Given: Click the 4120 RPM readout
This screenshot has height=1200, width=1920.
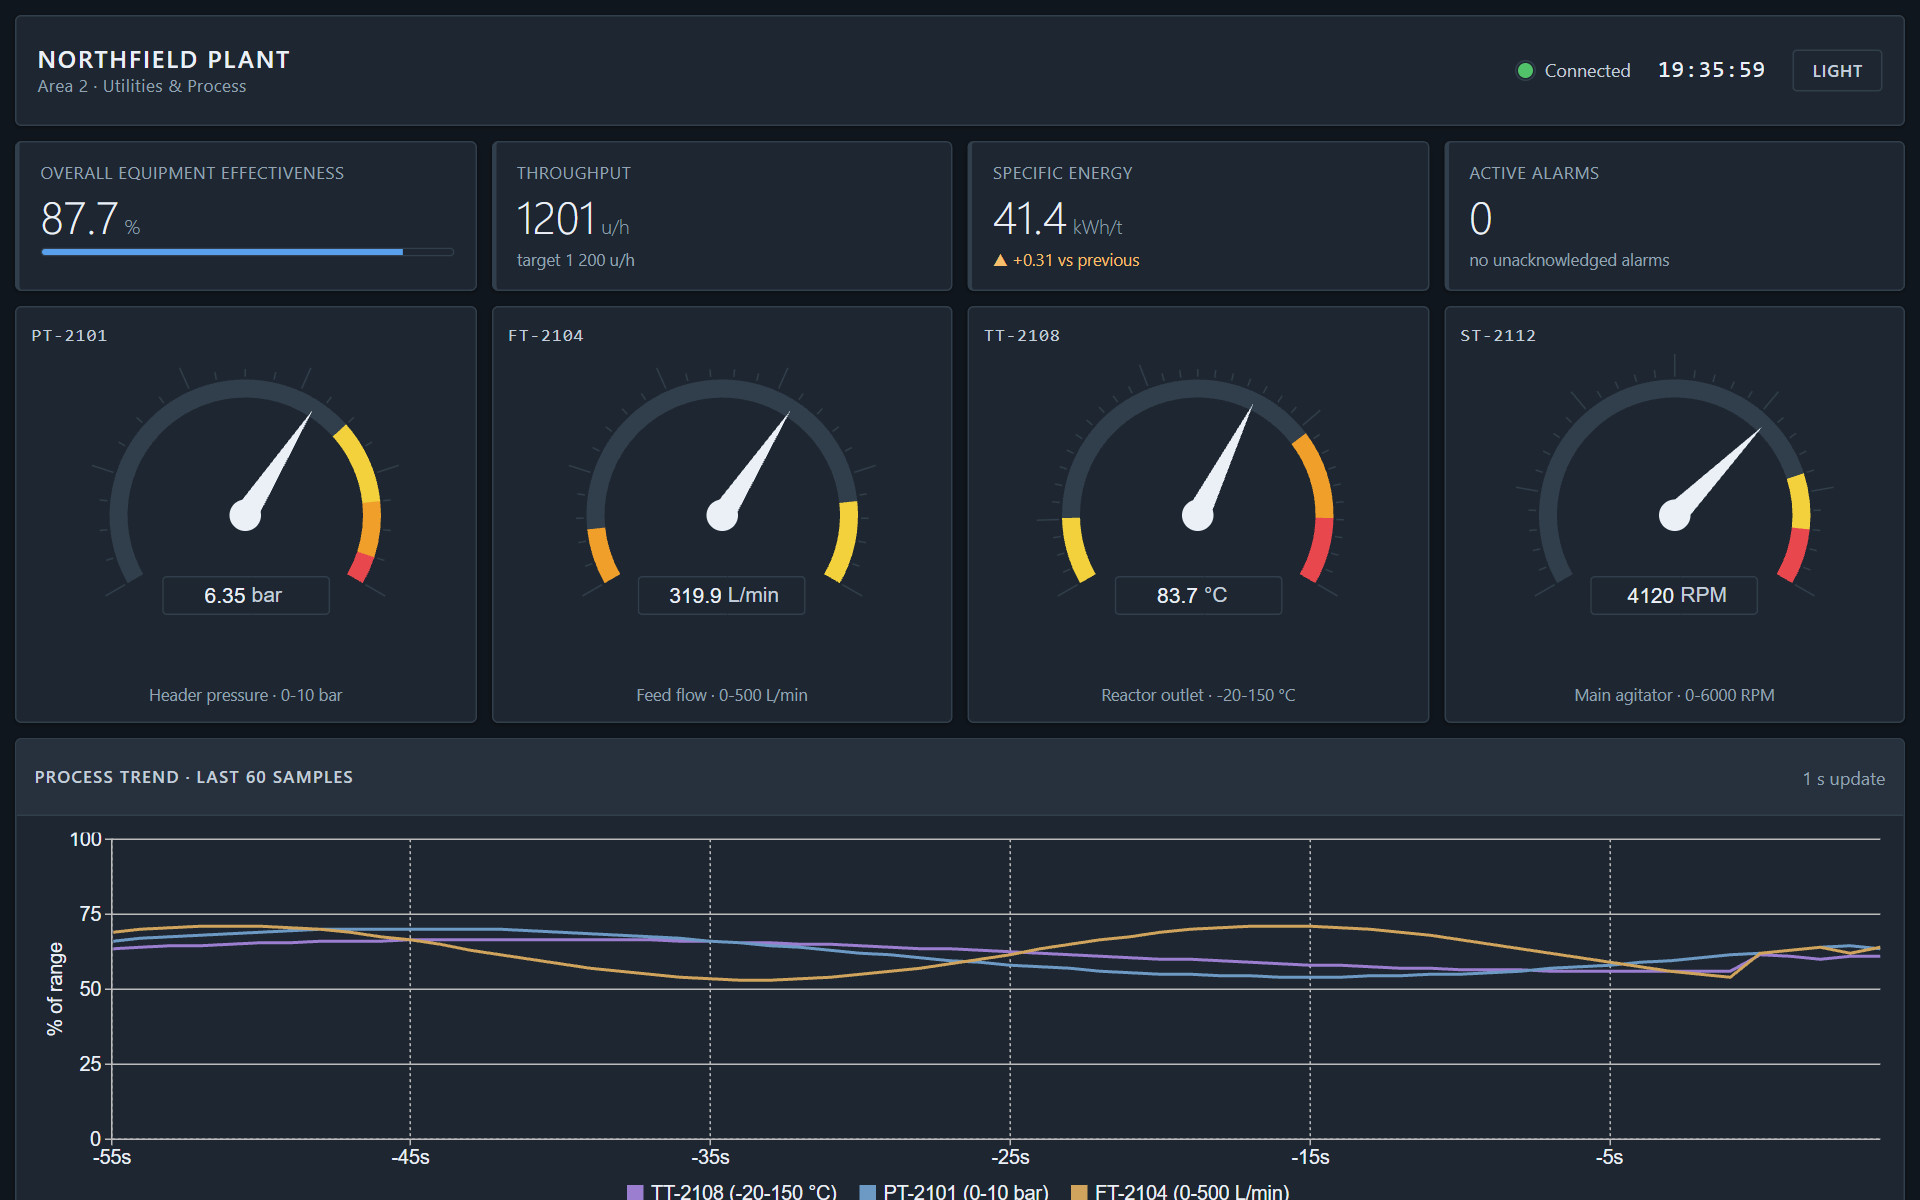Looking at the screenshot, I should point(1674,595).
